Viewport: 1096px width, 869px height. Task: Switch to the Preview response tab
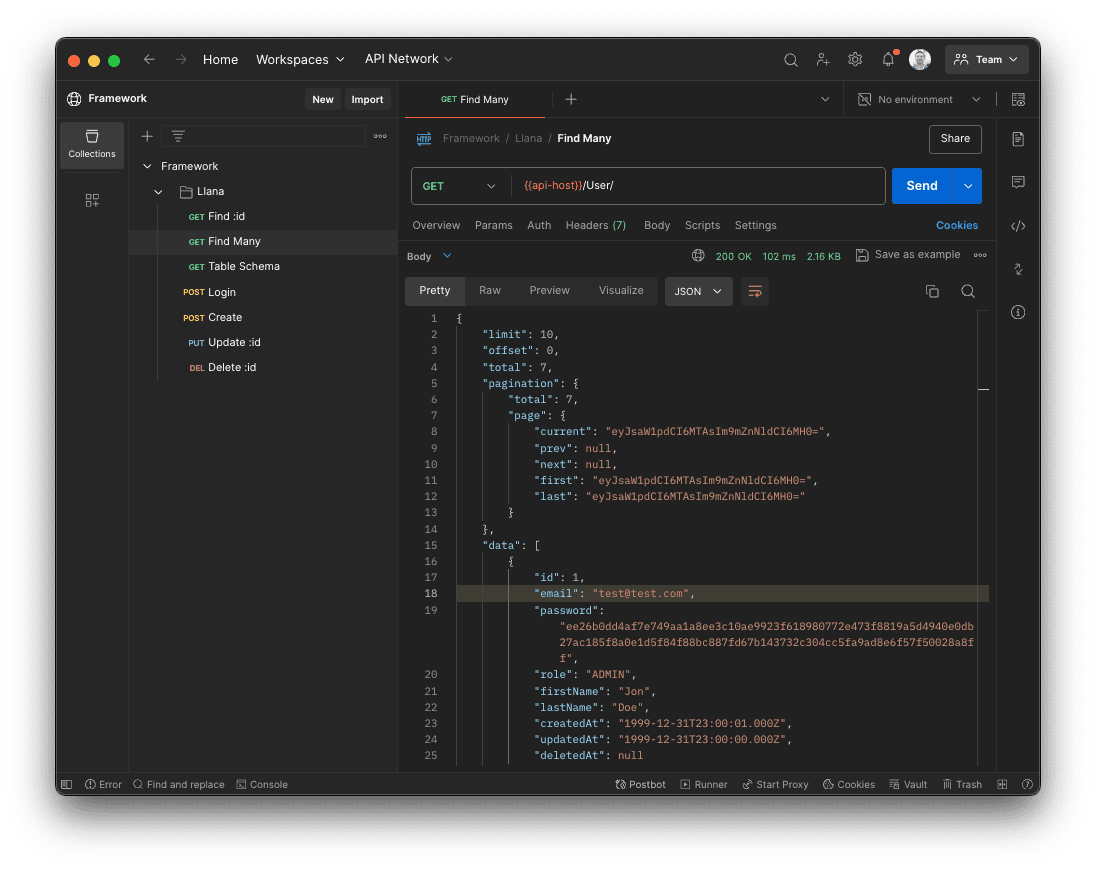[x=549, y=290]
